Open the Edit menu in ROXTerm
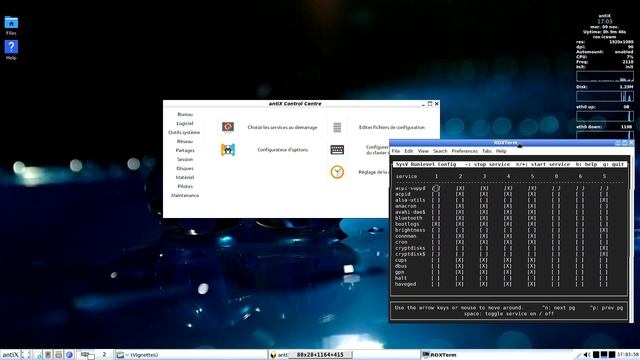The height and width of the screenshot is (360, 640). pyautogui.click(x=409, y=151)
